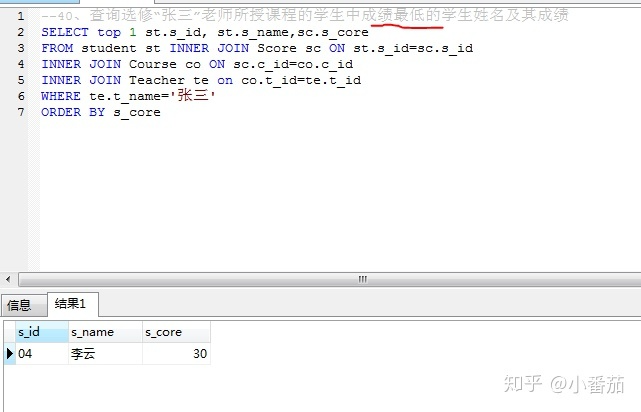
Task: Click 'Teacher' table name on line 5
Action: coord(157,80)
